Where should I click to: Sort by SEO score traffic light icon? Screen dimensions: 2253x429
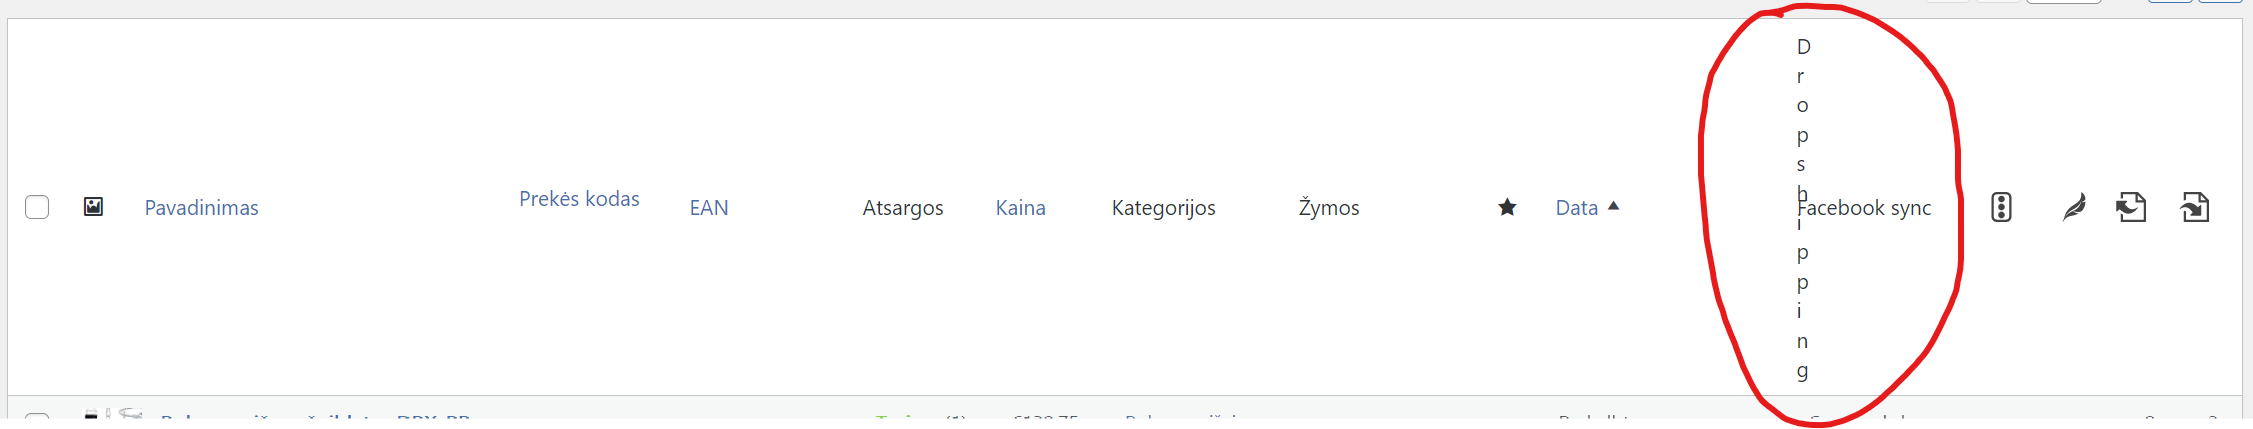(2001, 207)
